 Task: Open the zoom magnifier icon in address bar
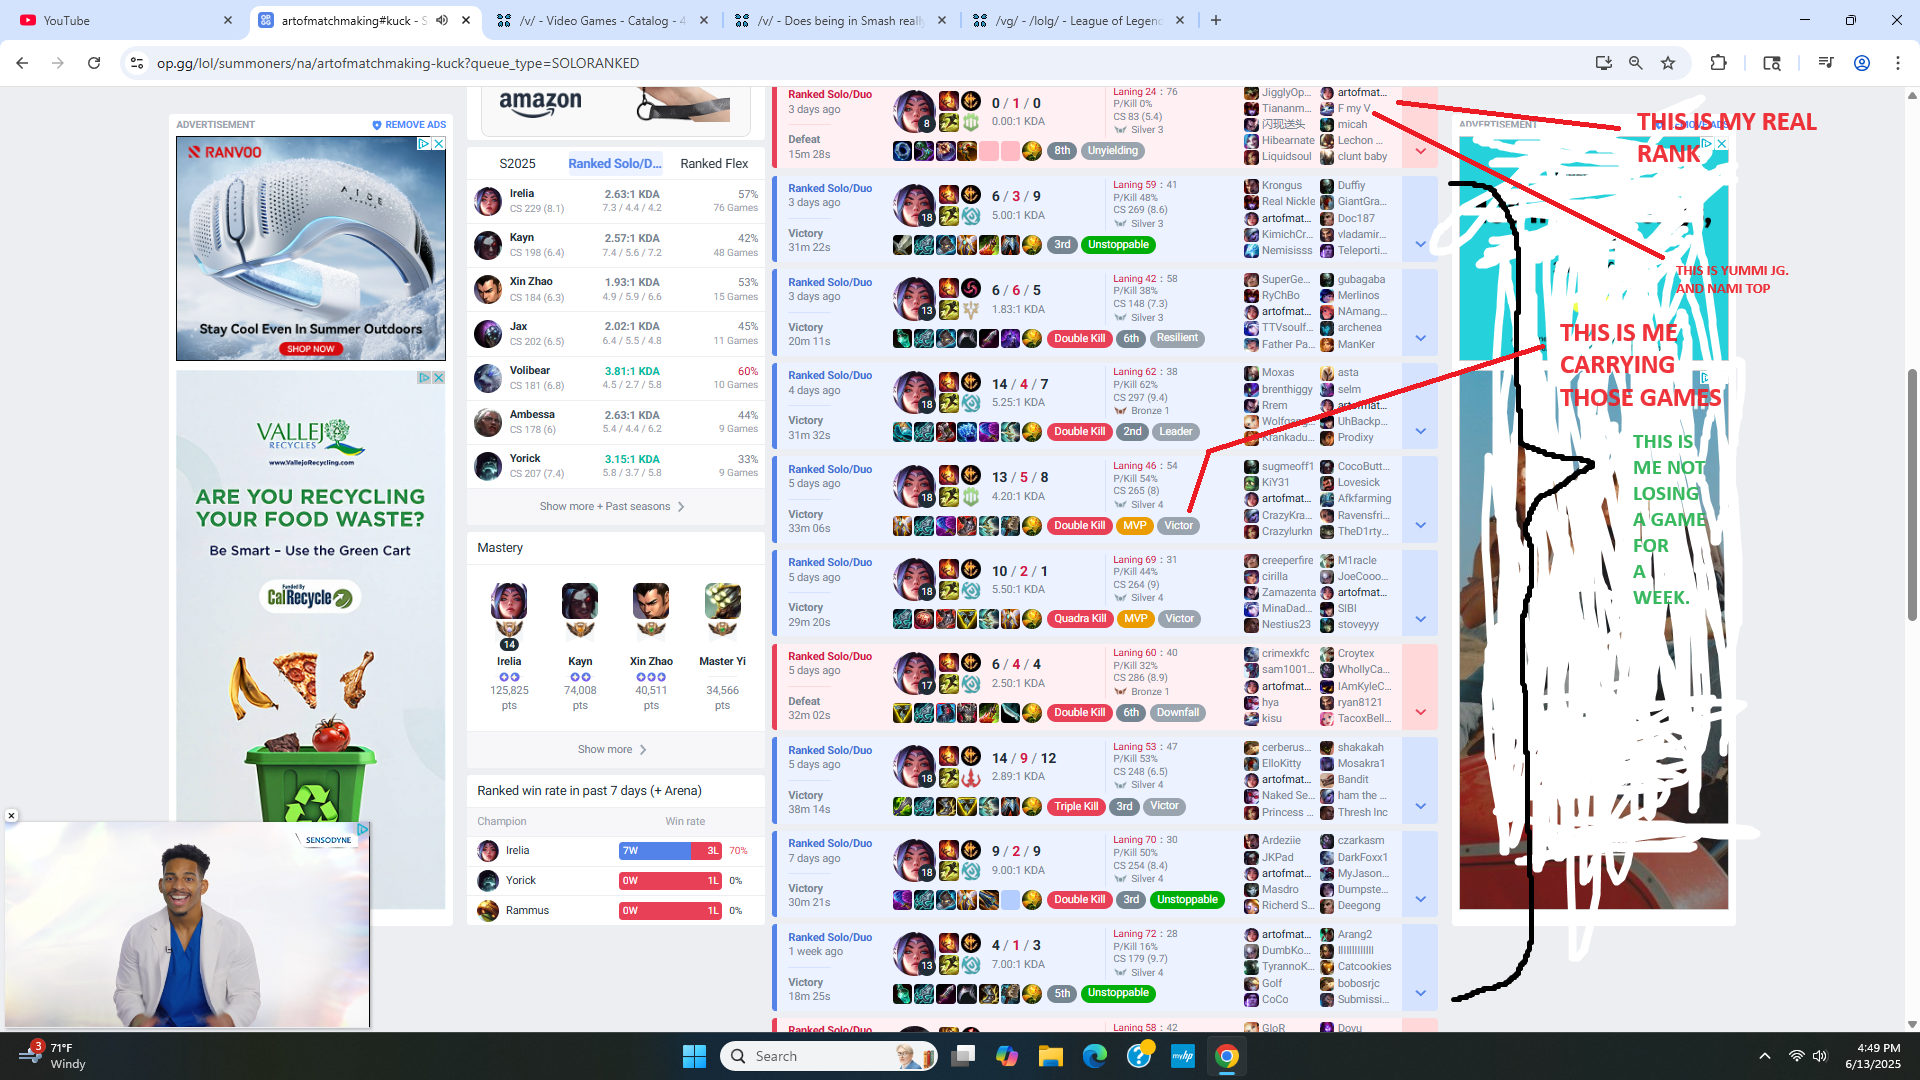[1636, 63]
